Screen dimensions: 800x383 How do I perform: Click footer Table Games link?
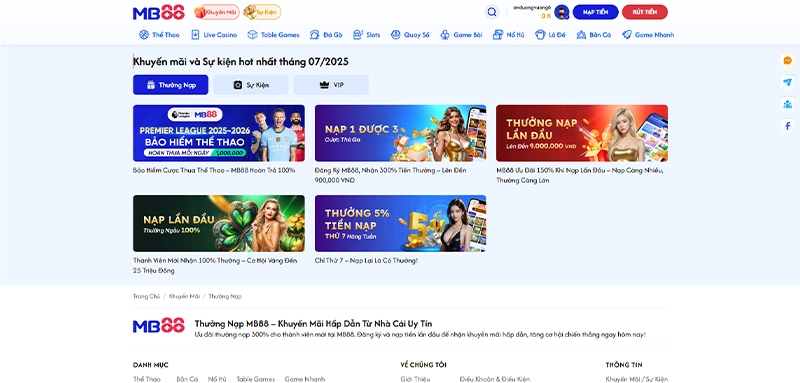click(x=256, y=379)
